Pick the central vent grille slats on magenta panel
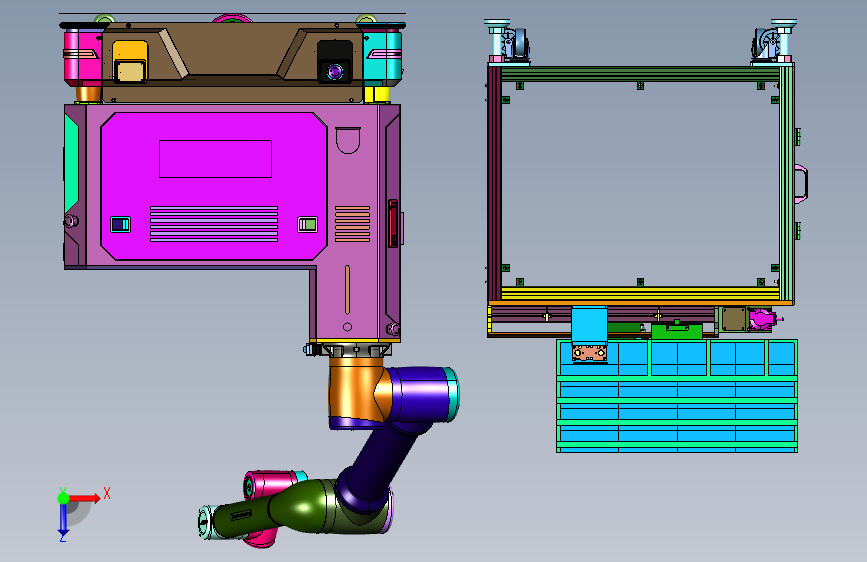 click(x=214, y=224)
